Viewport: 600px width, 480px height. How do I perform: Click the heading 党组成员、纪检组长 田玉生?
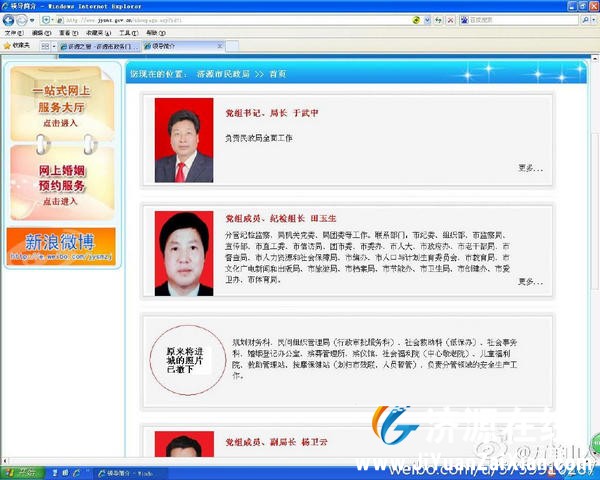[281, 219]
